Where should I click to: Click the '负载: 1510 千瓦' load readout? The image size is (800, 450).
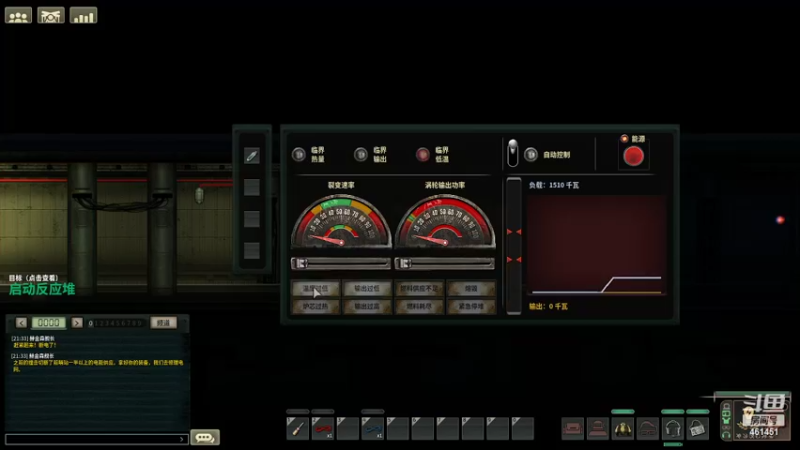tap(554, 185)
